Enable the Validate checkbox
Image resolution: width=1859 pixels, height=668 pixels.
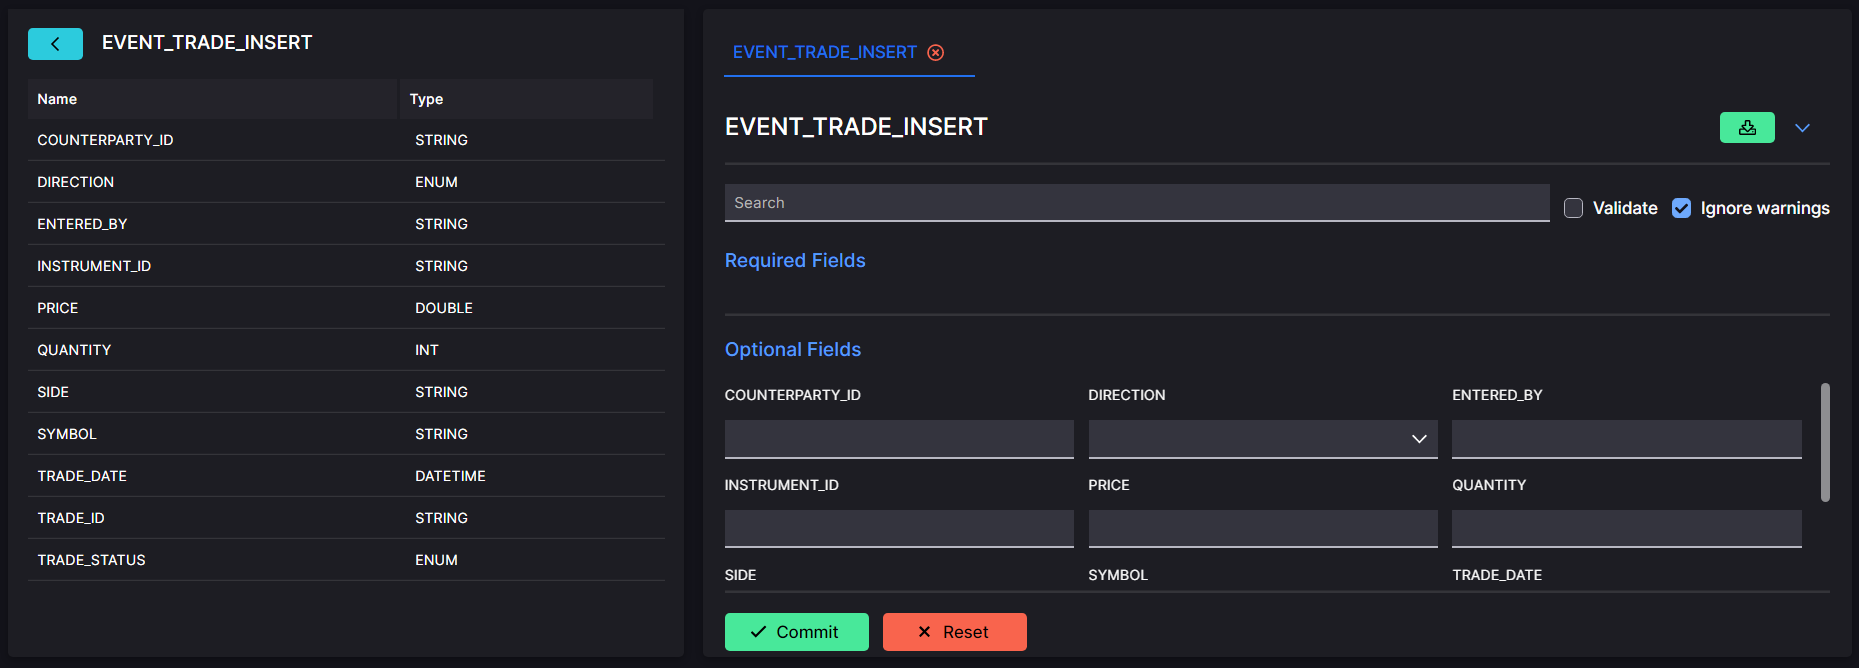click(1573, 208)
